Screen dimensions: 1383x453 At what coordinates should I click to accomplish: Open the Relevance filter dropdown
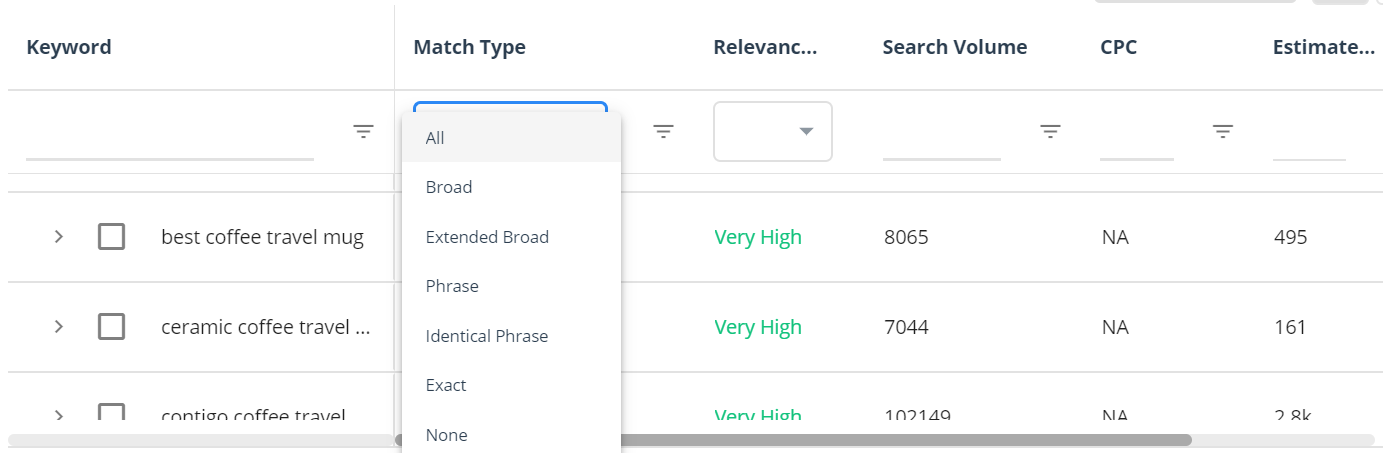coord(773,131)
